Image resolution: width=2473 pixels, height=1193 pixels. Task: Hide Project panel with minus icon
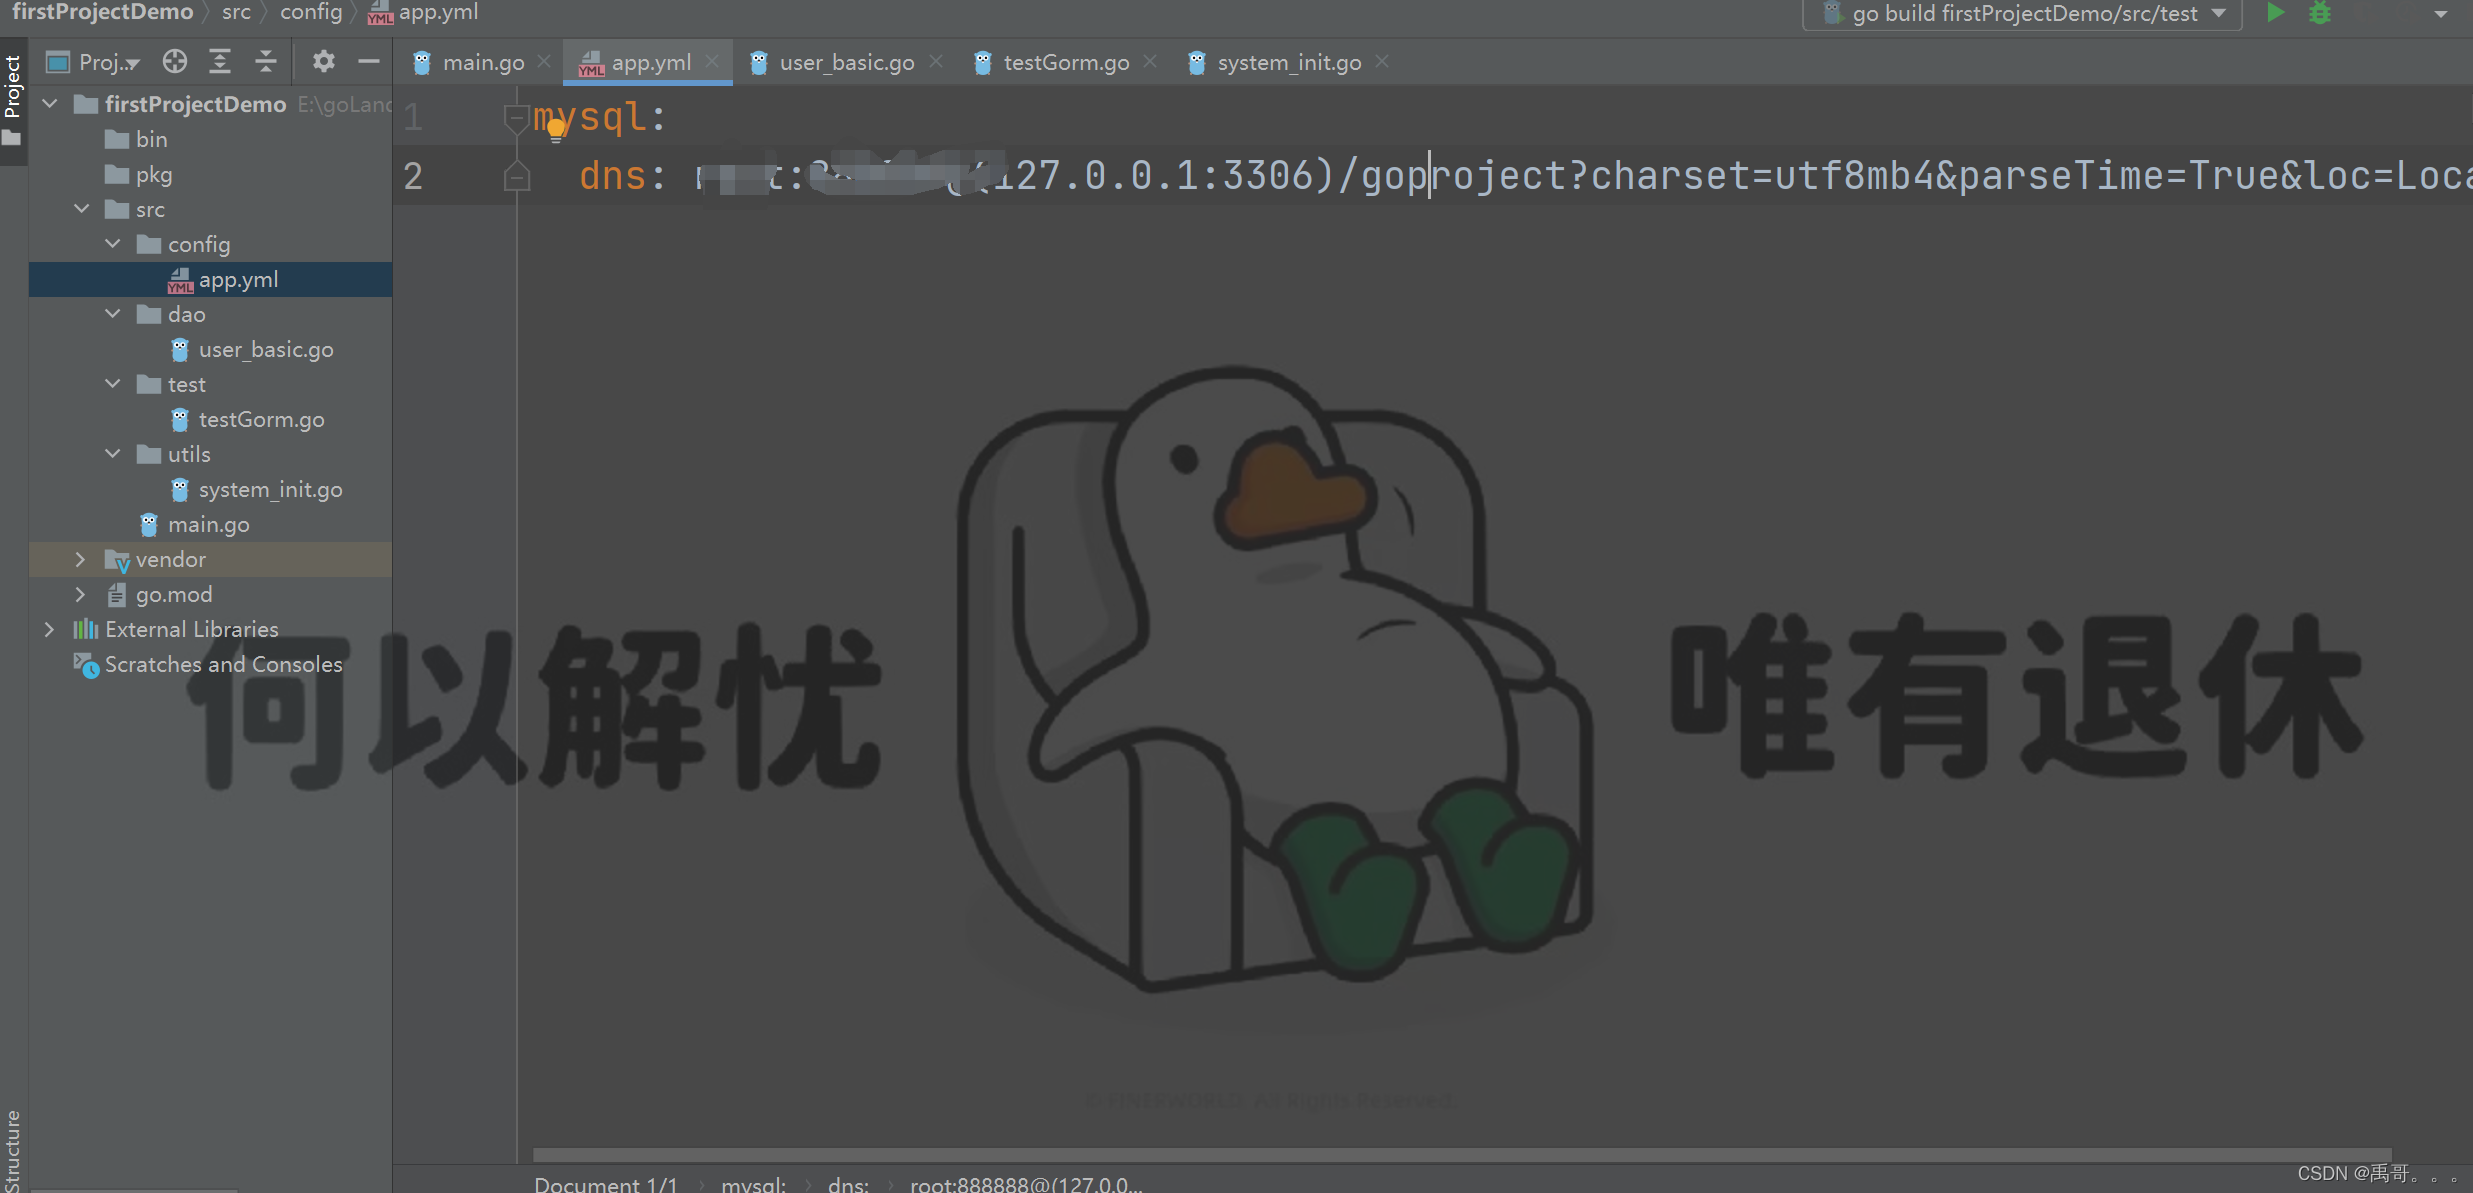coord(369,62)
